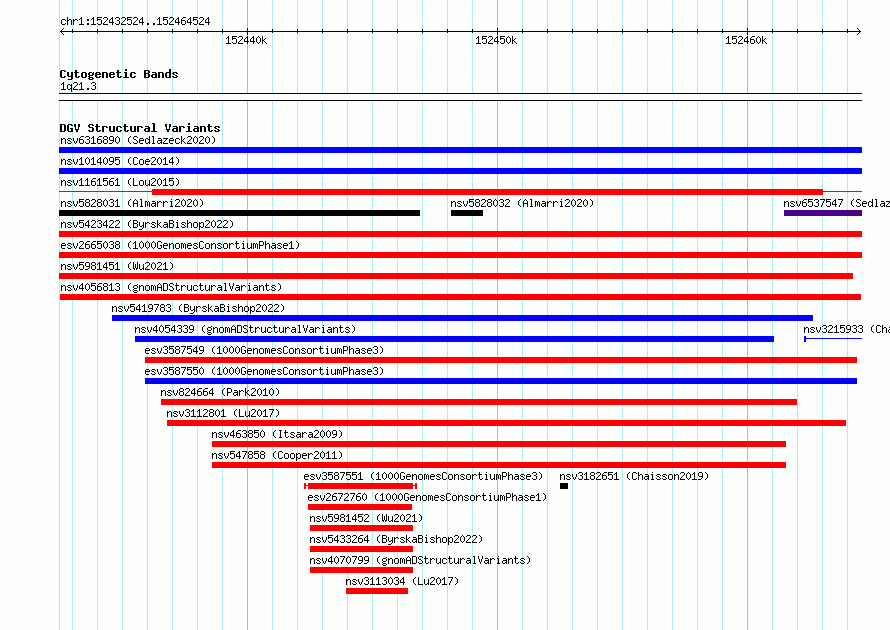
Task: Click the 152440k ruler tick label
Action: click(x=246, y=40)
